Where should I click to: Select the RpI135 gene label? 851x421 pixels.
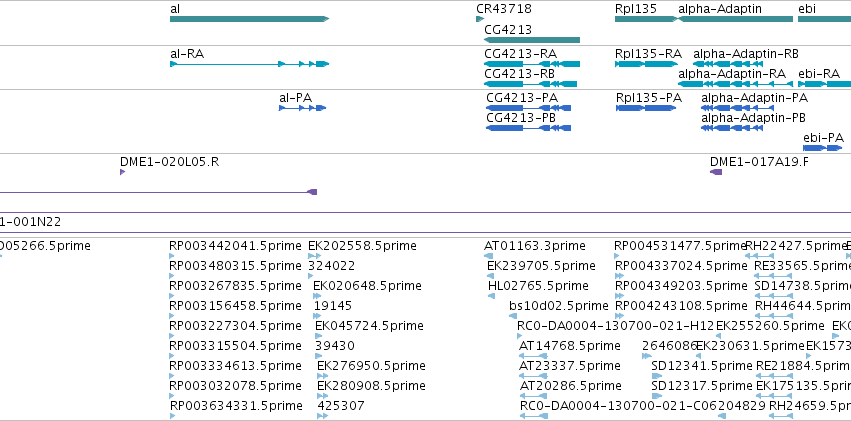click(x=636, y=9)
